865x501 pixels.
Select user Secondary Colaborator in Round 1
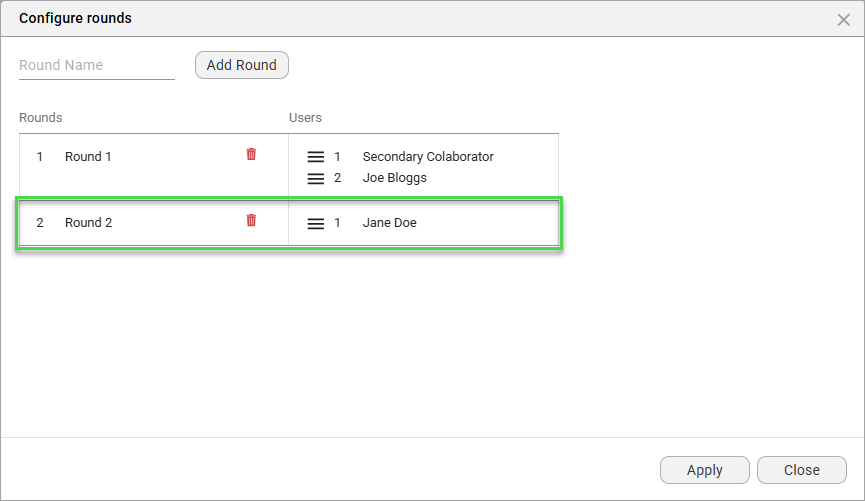pyautogui.click(x=428, y=157)
